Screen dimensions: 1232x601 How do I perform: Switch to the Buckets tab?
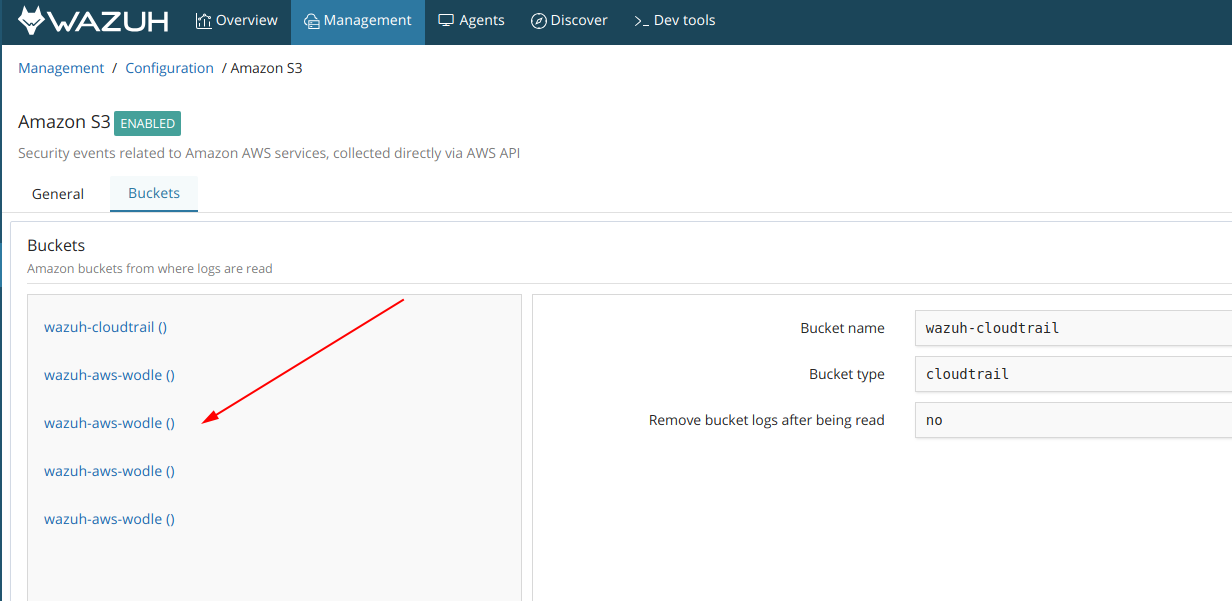[x=154, y=193]
